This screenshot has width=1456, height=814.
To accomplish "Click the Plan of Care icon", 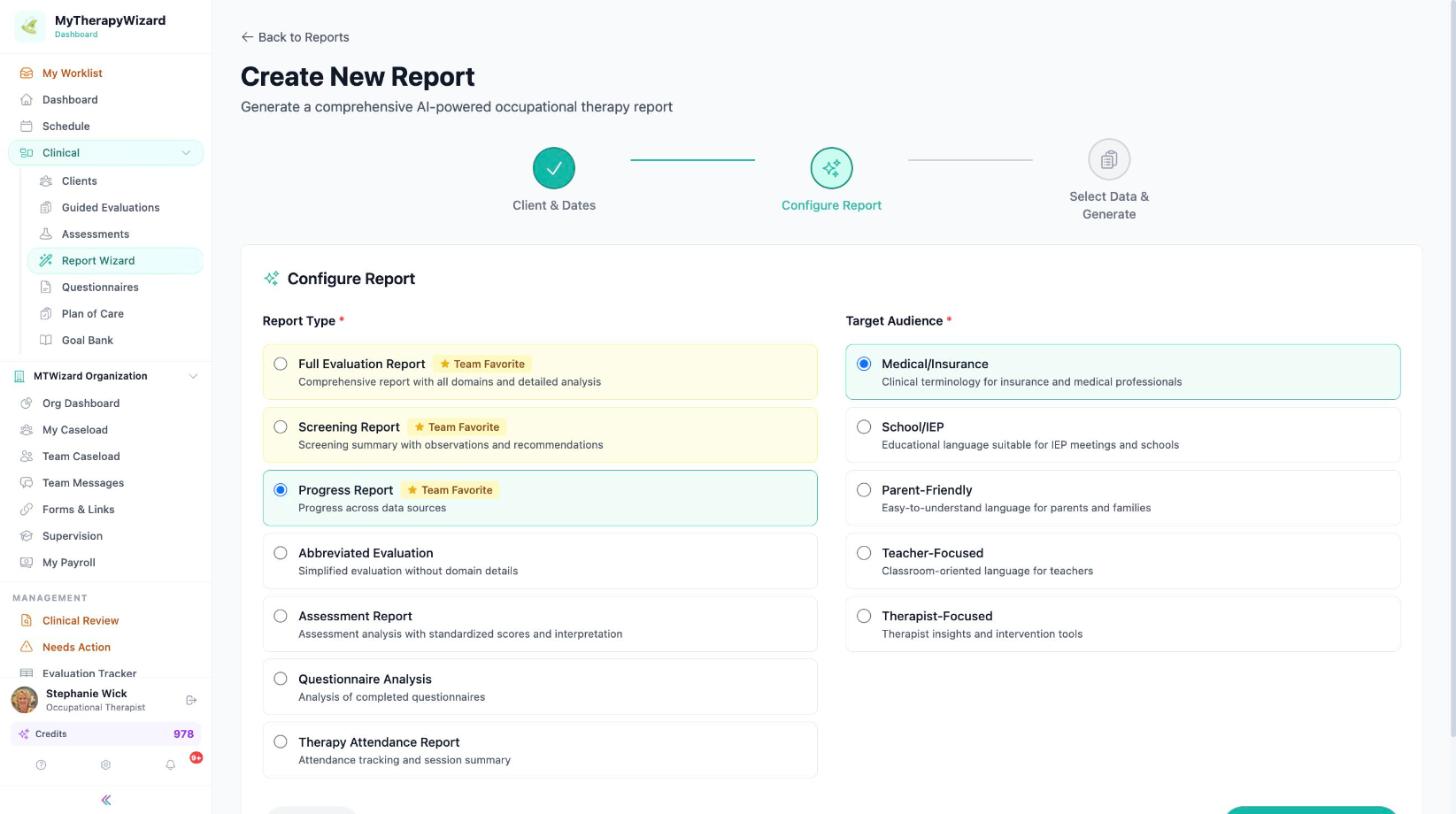I will tap(46, 314).
